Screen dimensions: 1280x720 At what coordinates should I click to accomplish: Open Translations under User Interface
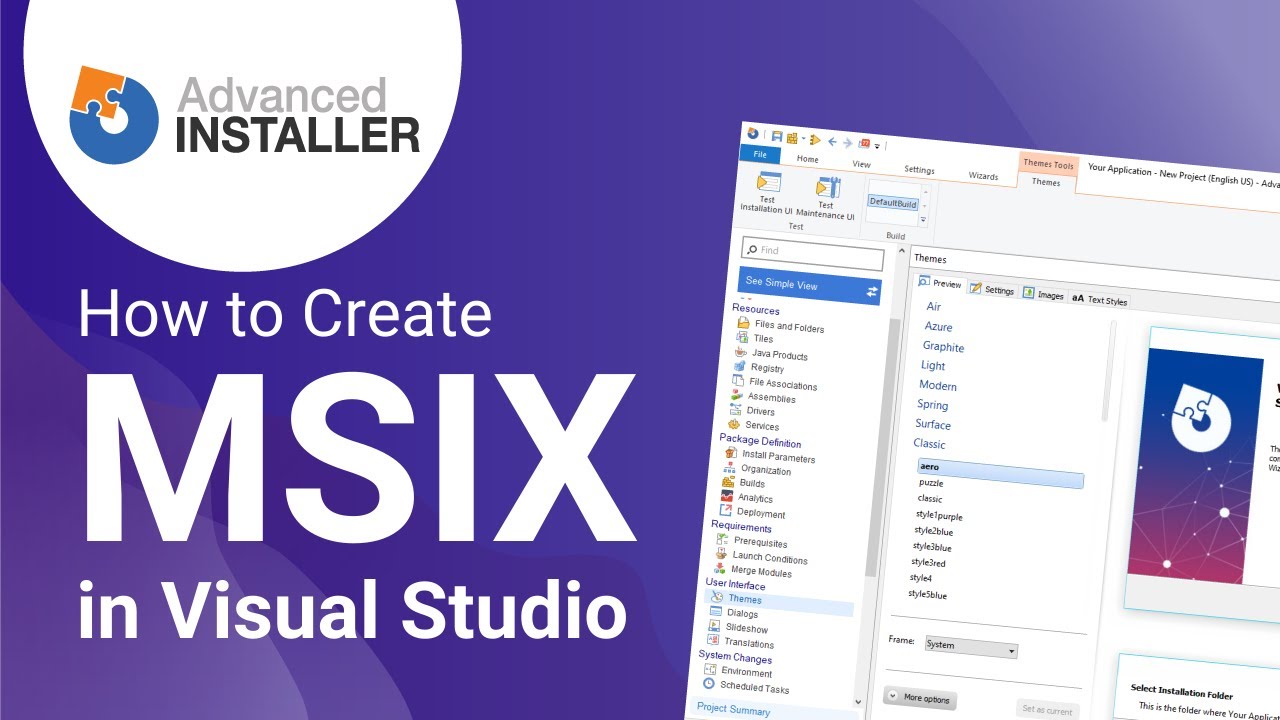tap(748, 643)
